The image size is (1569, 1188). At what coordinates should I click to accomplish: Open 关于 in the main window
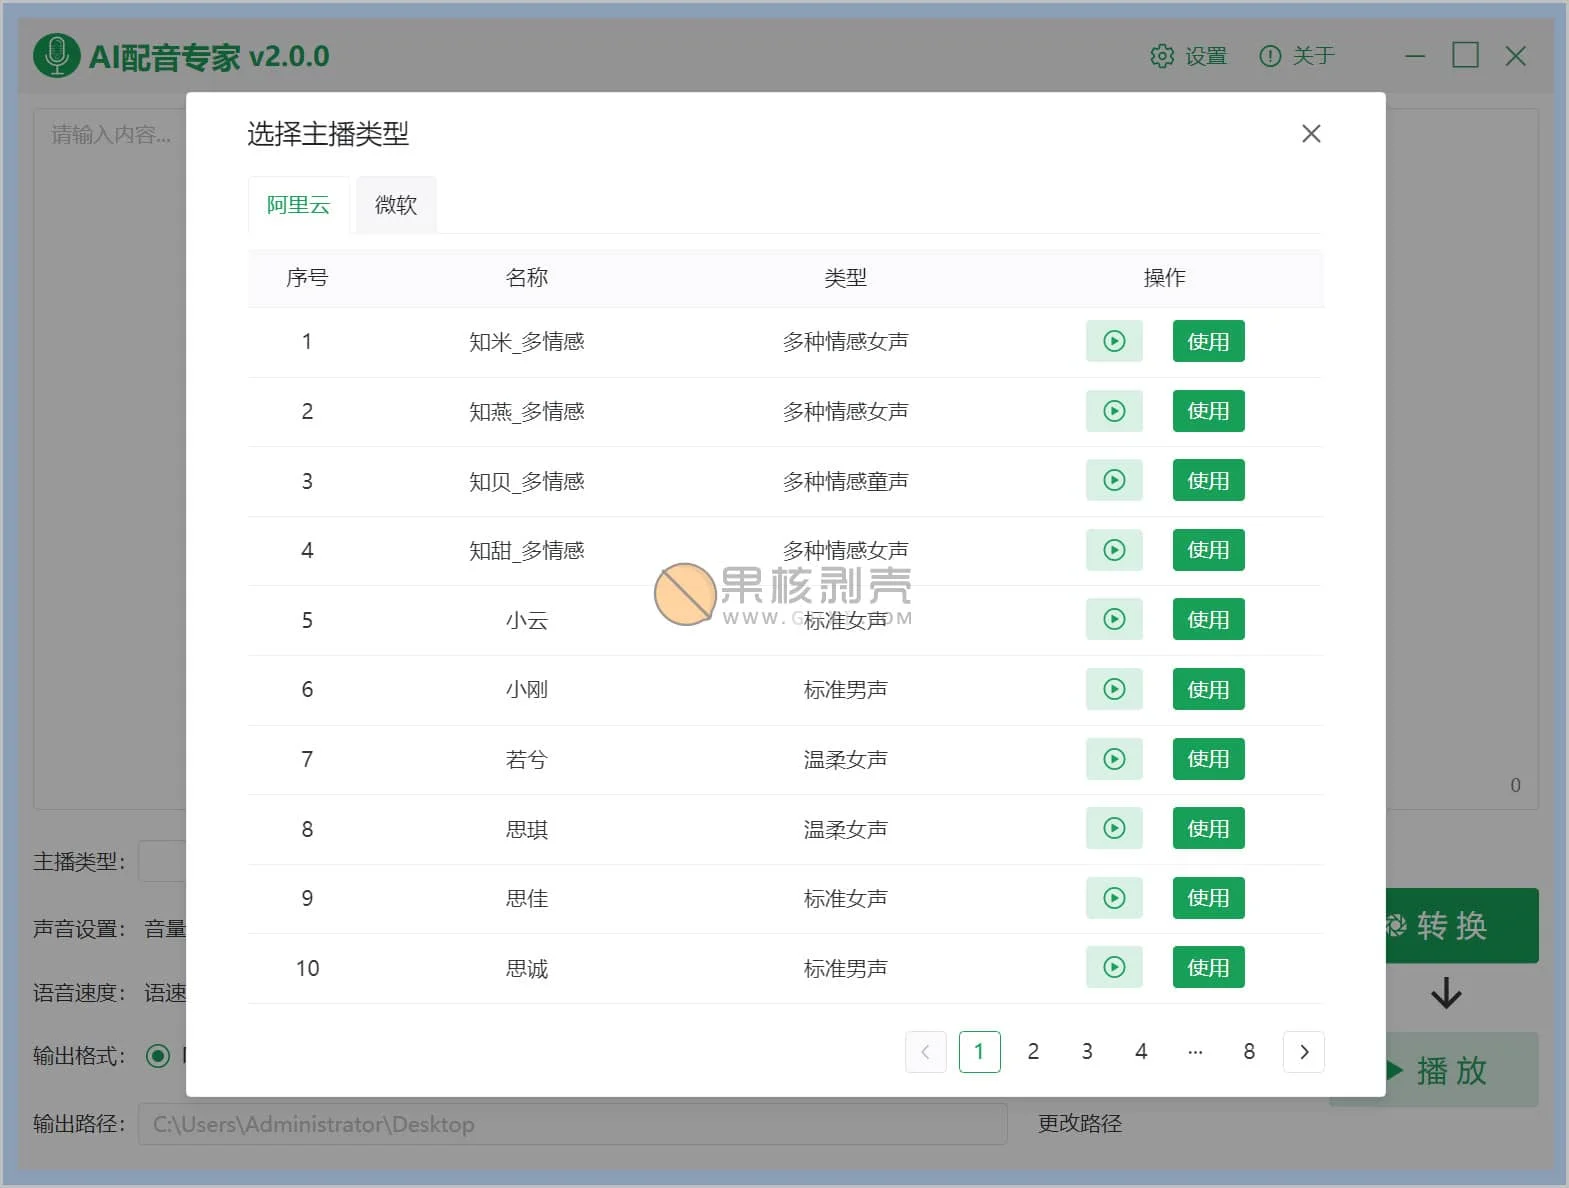pyautogui.click(x=1297, y=56)
